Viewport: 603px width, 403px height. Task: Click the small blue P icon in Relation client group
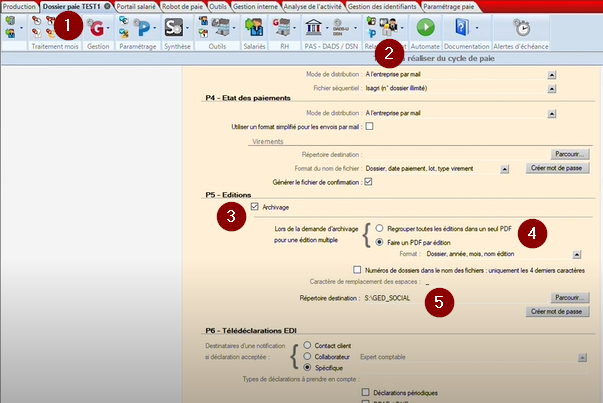371,34
